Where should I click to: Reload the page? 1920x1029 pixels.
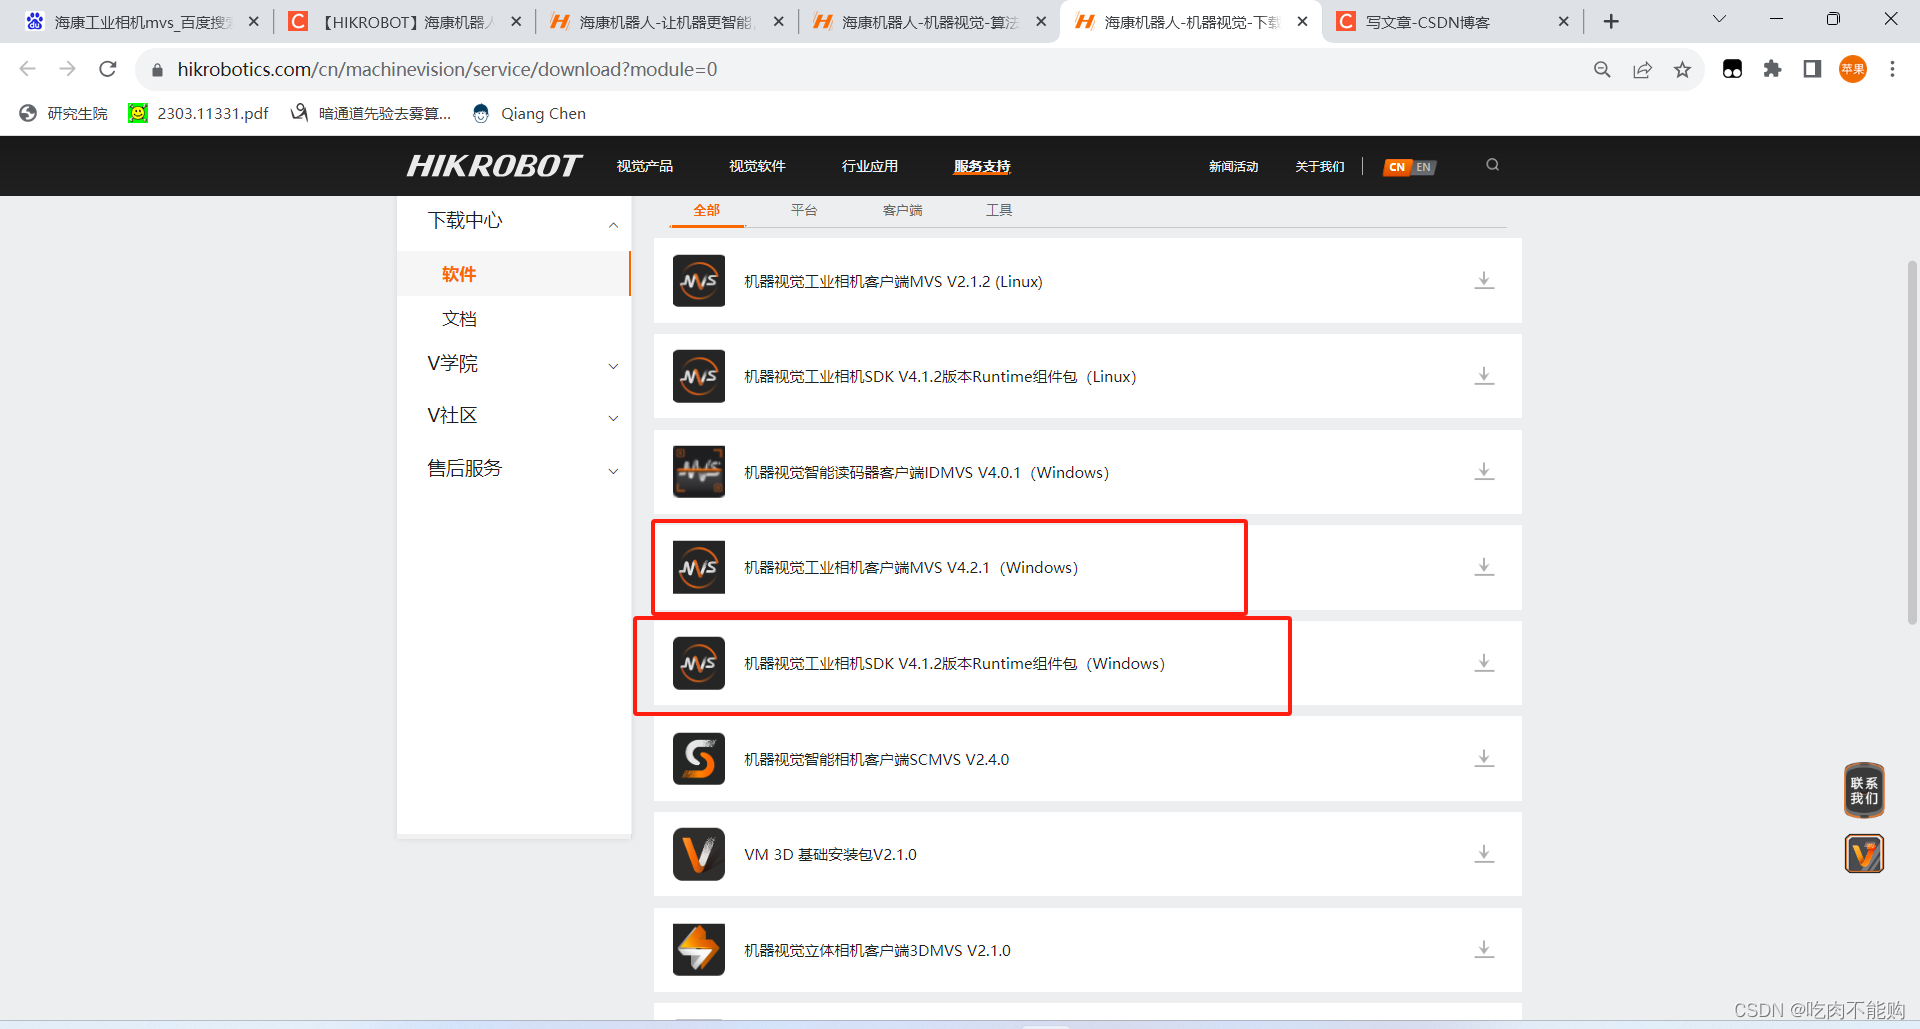coord(108,69)
